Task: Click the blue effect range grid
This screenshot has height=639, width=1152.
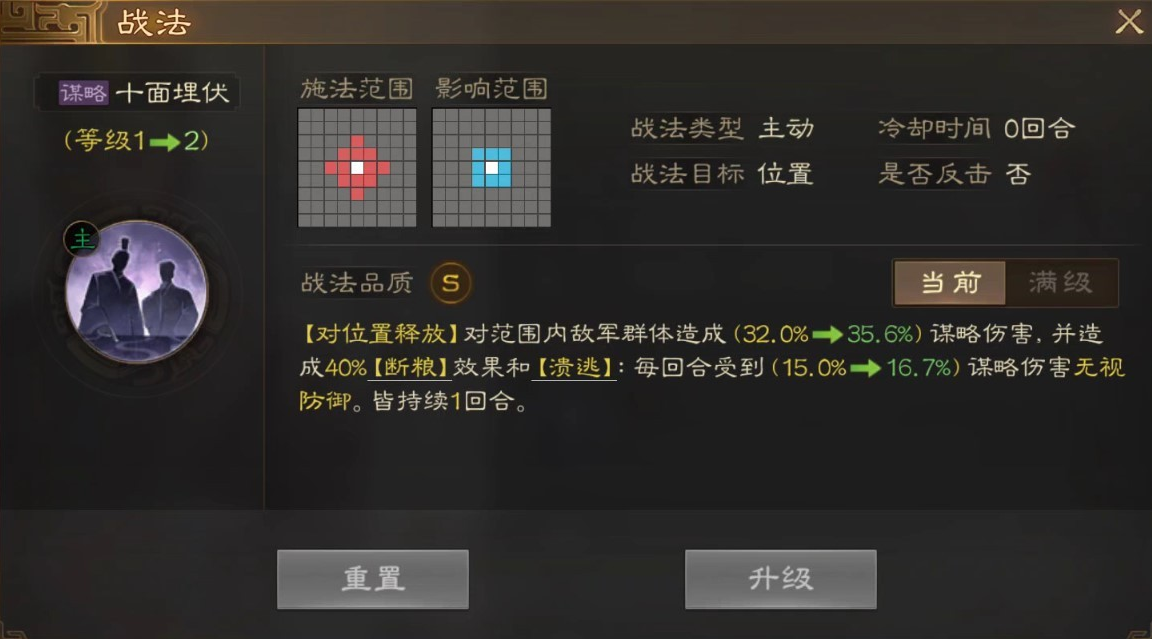Action: coord(492,167)
